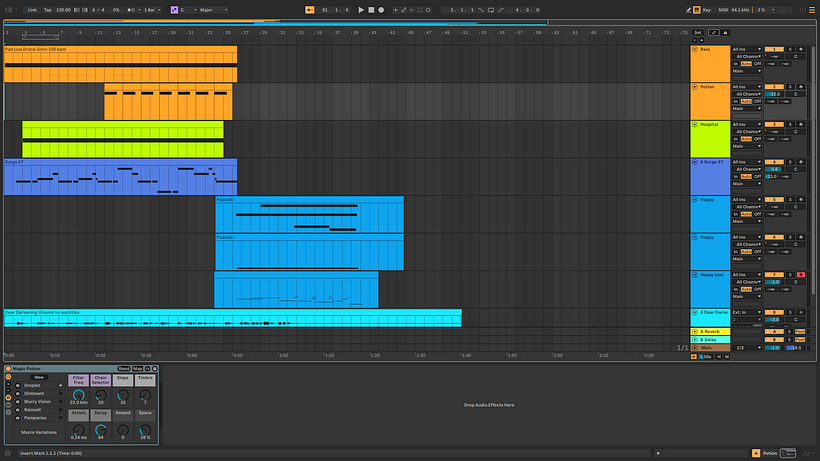Open Bass track All Ins input dropdown
Viewport: 820px width, 461px height.
pyautogui.click(x=747, y=49)
